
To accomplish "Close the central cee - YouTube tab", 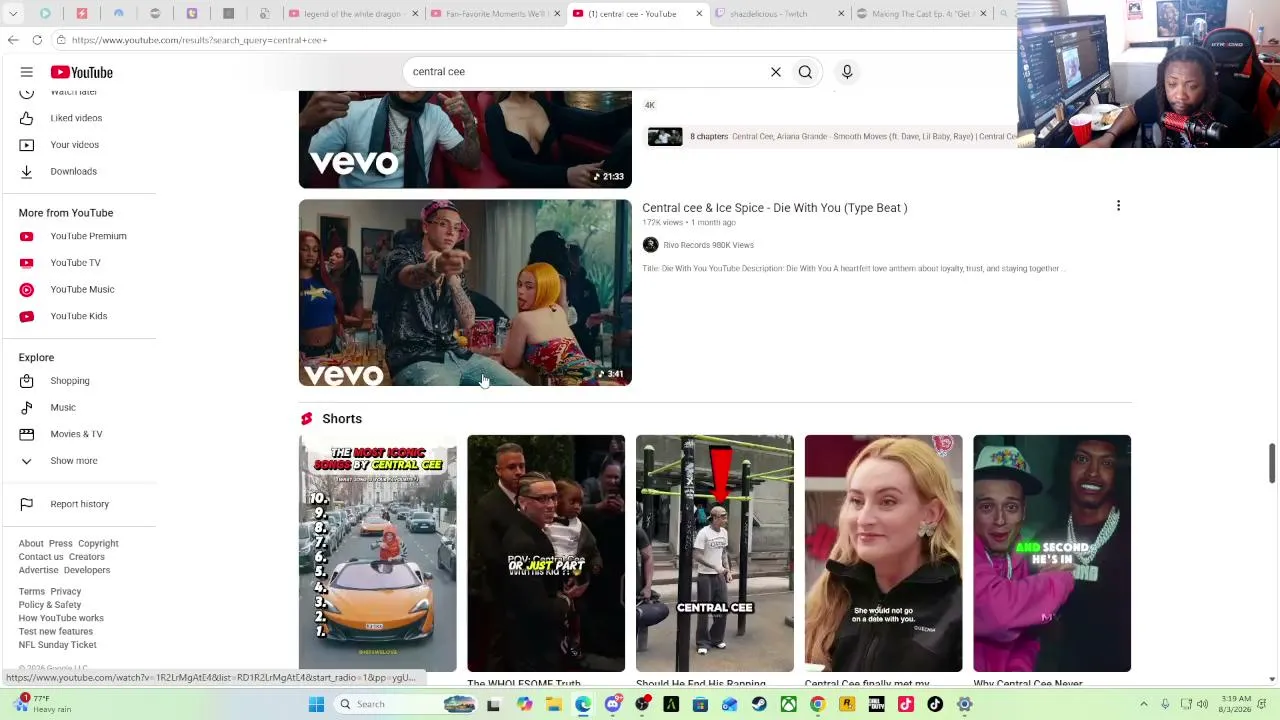I will pyautogui.click(x=699, y=14).
